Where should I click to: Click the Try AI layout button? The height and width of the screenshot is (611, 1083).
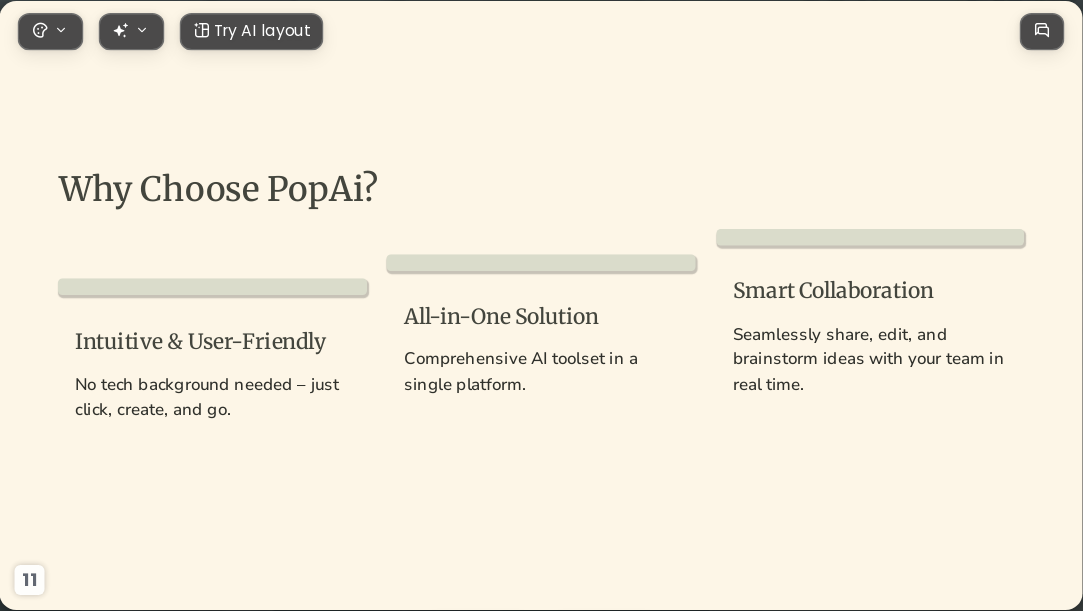(x=251, y=31)
